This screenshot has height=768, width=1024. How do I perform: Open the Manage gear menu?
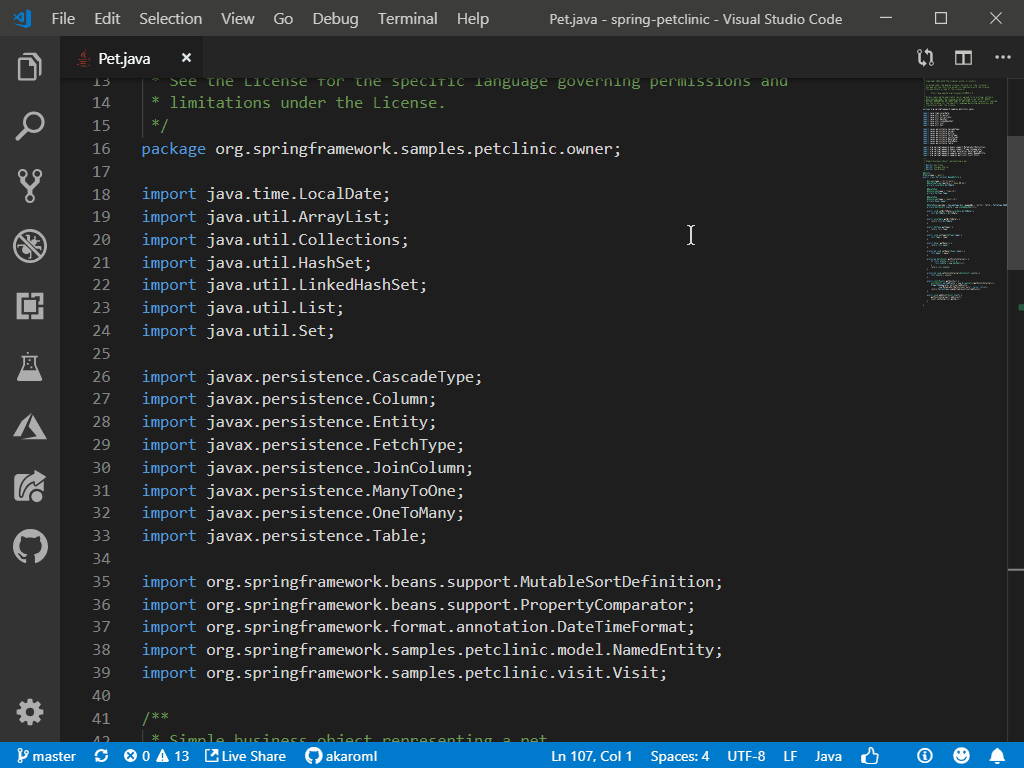[30, 712]
